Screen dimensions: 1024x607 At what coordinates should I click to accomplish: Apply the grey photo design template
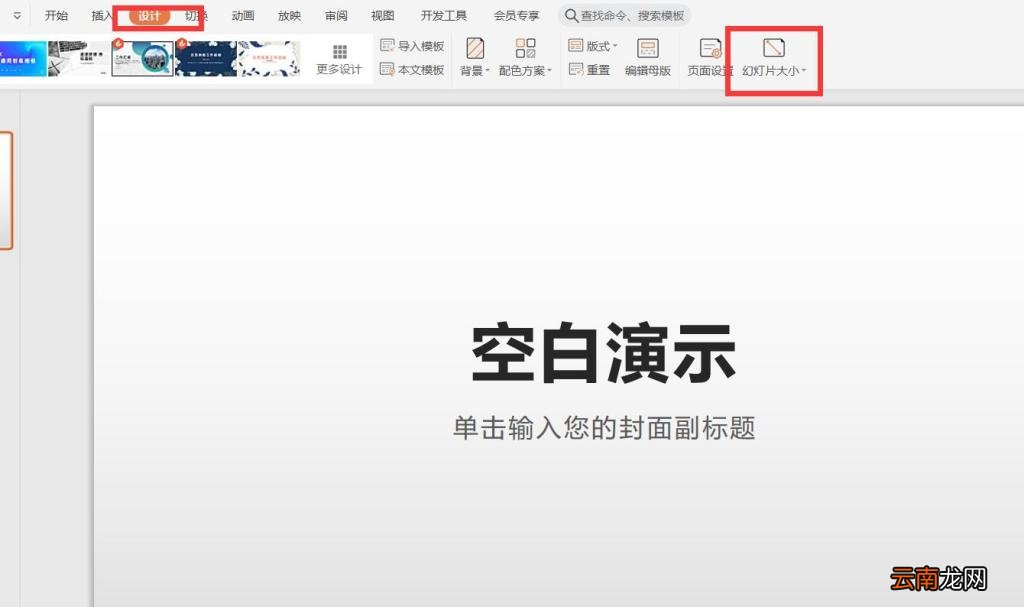tap(78, 59)
